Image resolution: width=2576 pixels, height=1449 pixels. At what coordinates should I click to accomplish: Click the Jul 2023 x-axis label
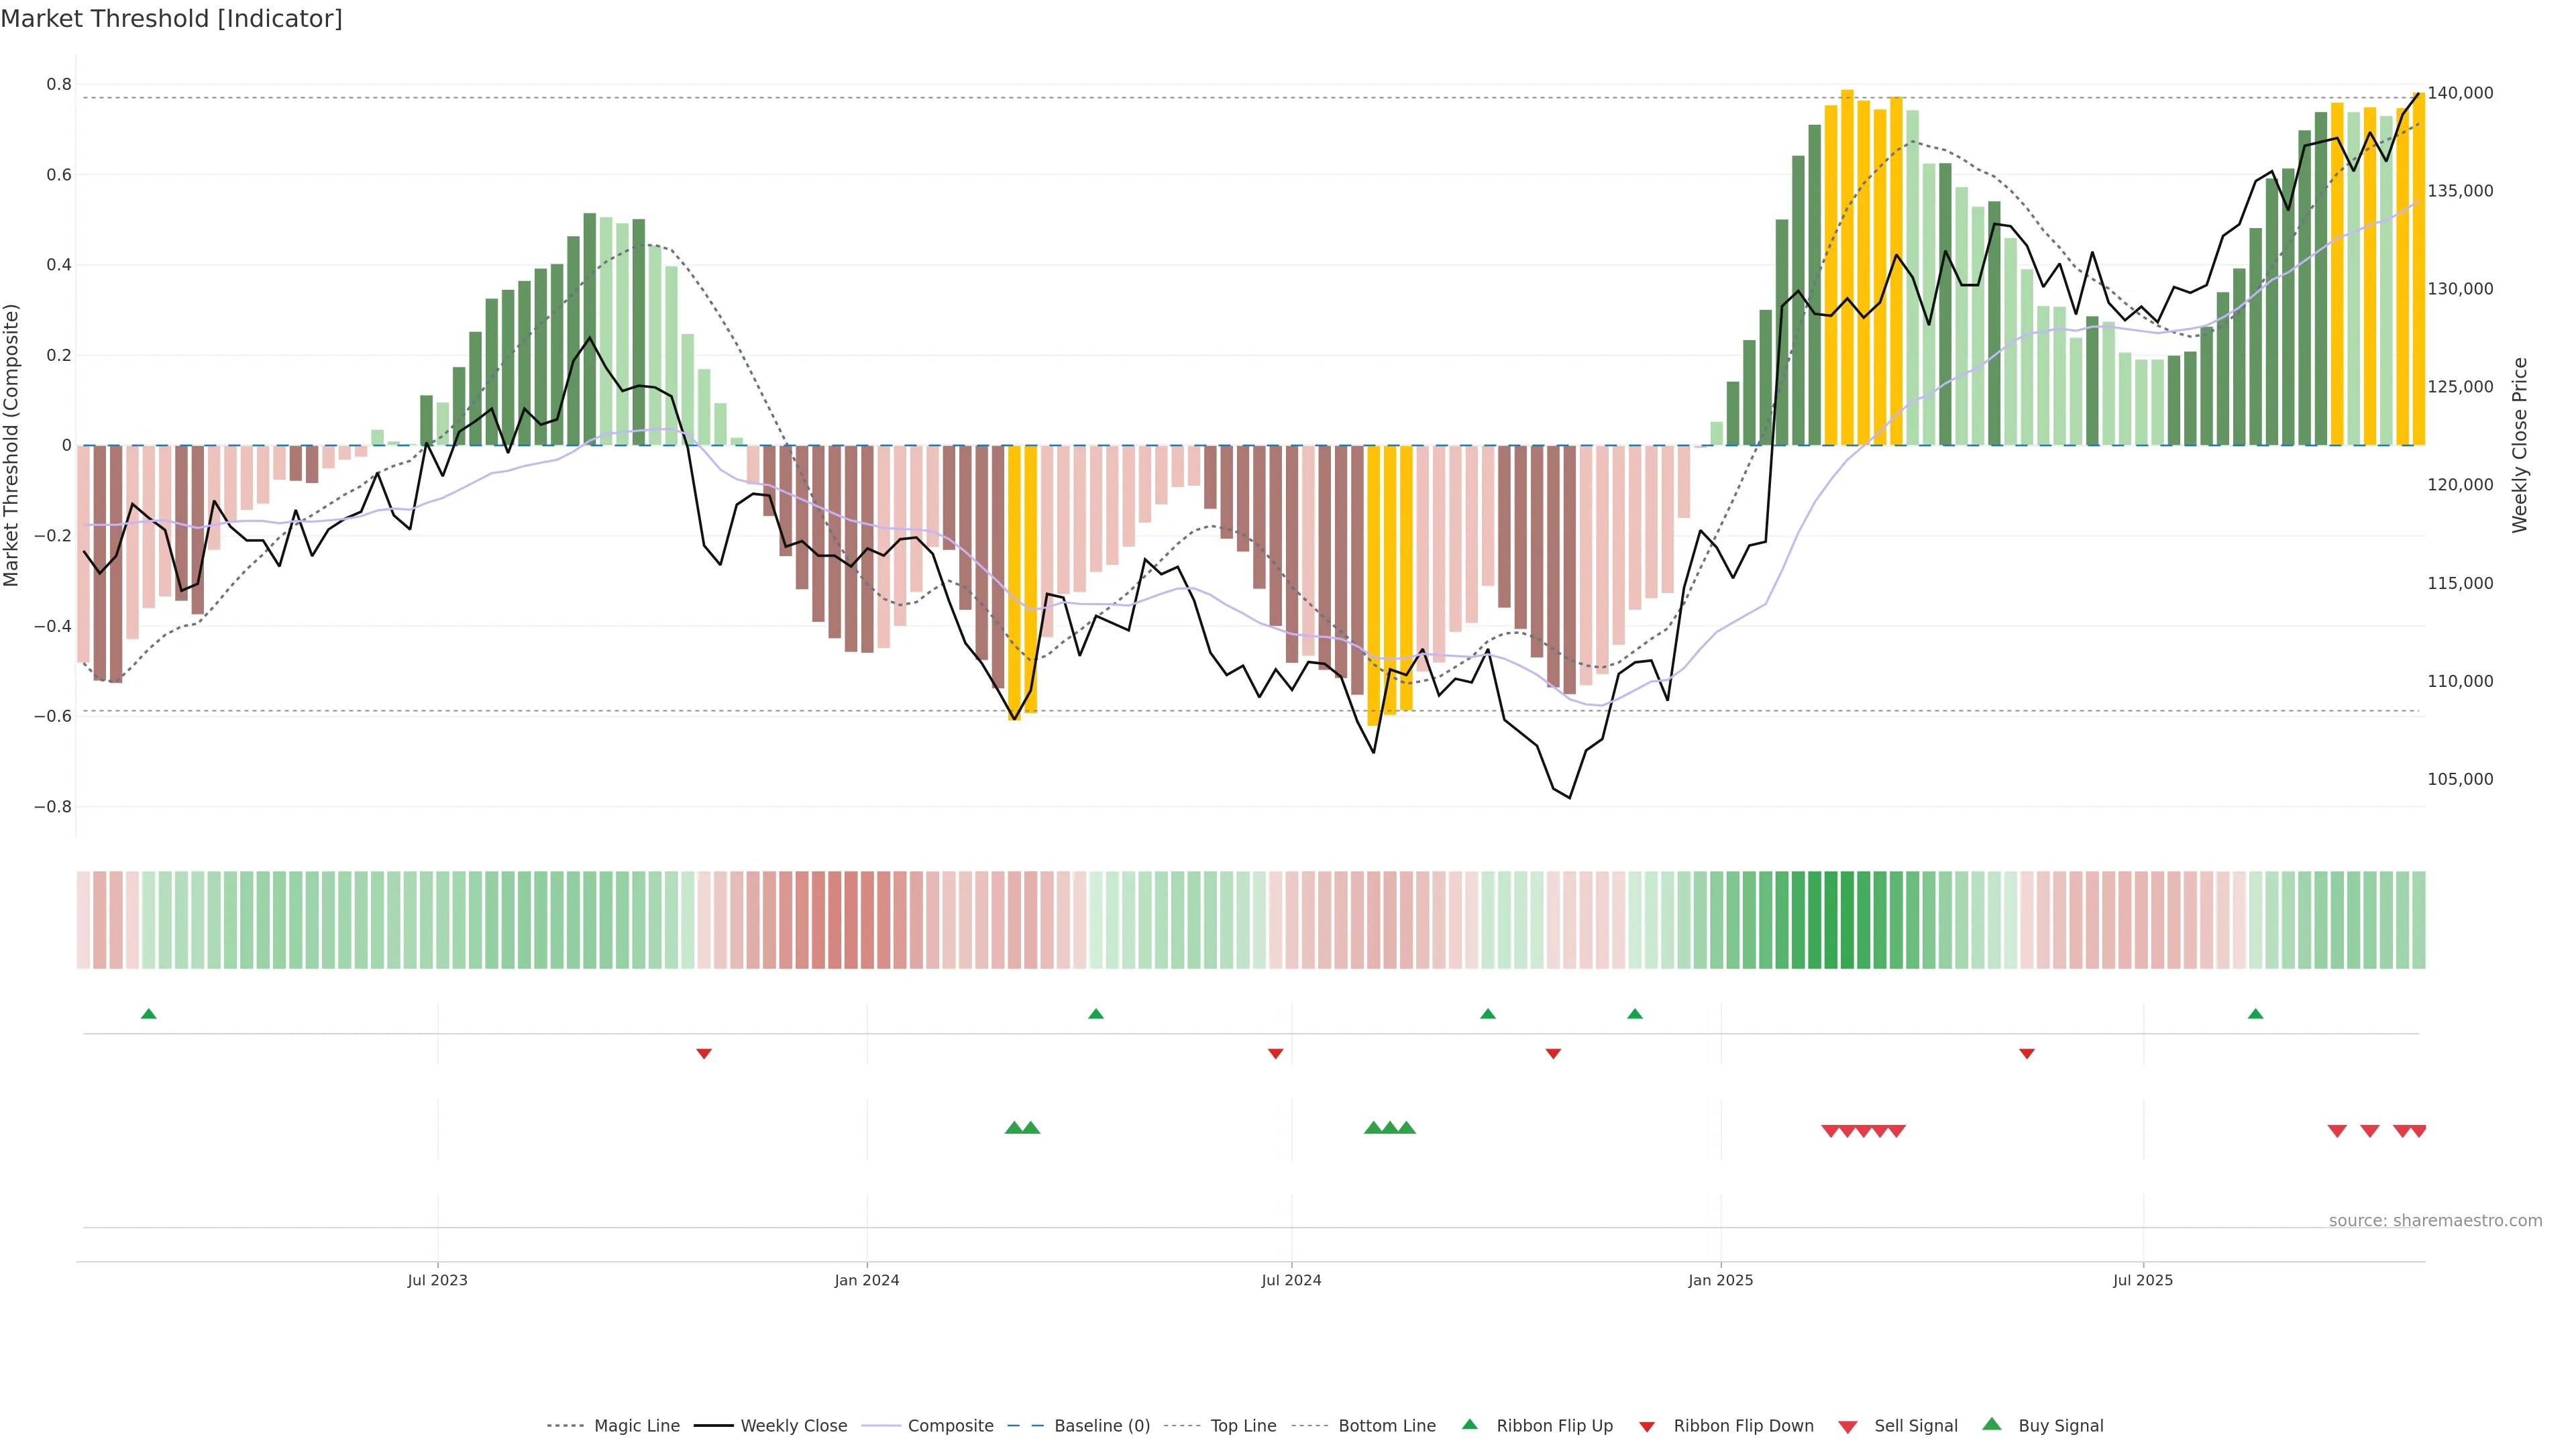pyautogui.click(x=437, y=1280)
